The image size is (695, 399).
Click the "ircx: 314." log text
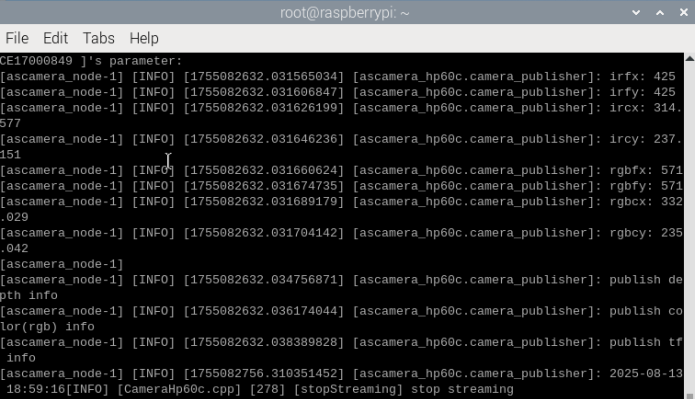(x=646, y=108)
